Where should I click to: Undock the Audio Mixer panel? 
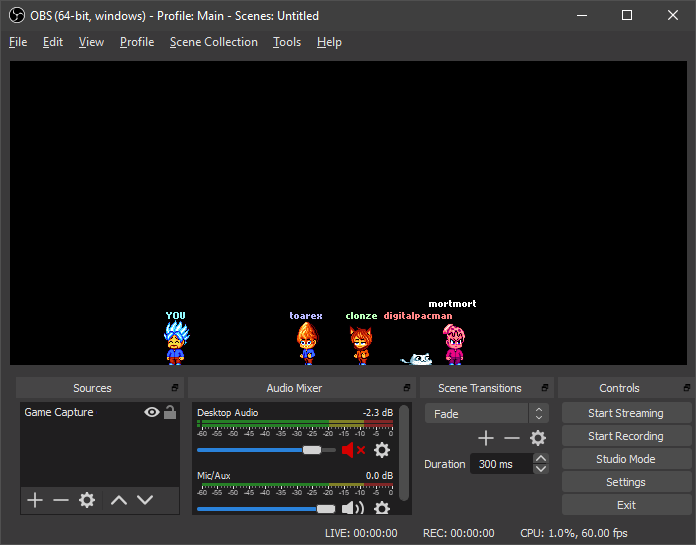pyautogui.click(x=407, y=388)
